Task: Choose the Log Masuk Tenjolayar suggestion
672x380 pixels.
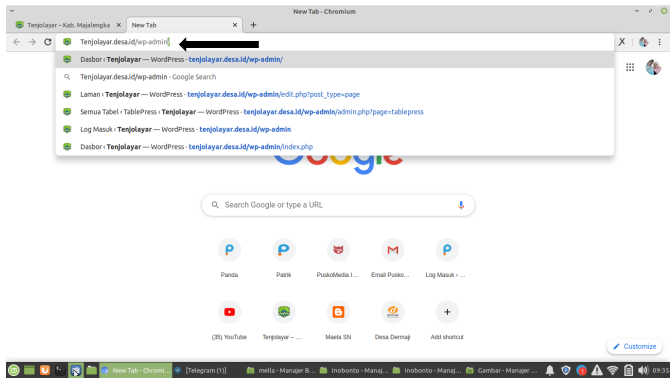Action: click(334, 129)
